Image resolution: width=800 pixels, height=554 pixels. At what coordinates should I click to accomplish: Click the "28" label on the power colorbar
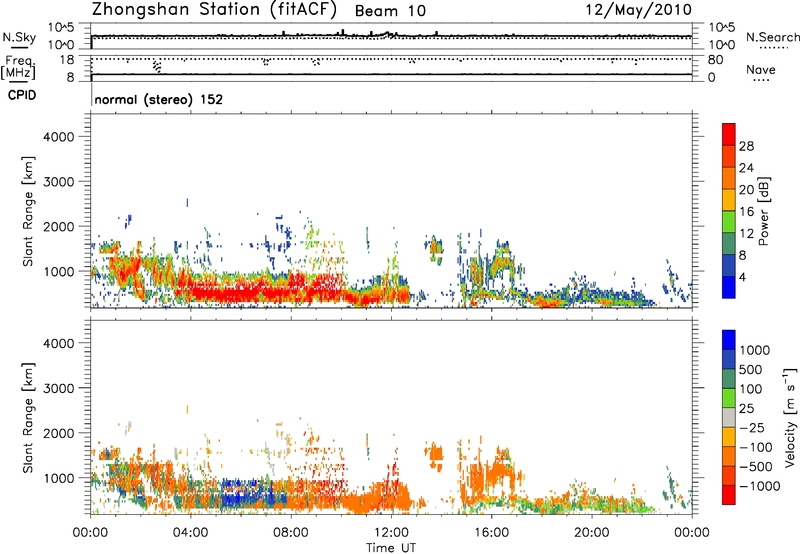[746, 146]
